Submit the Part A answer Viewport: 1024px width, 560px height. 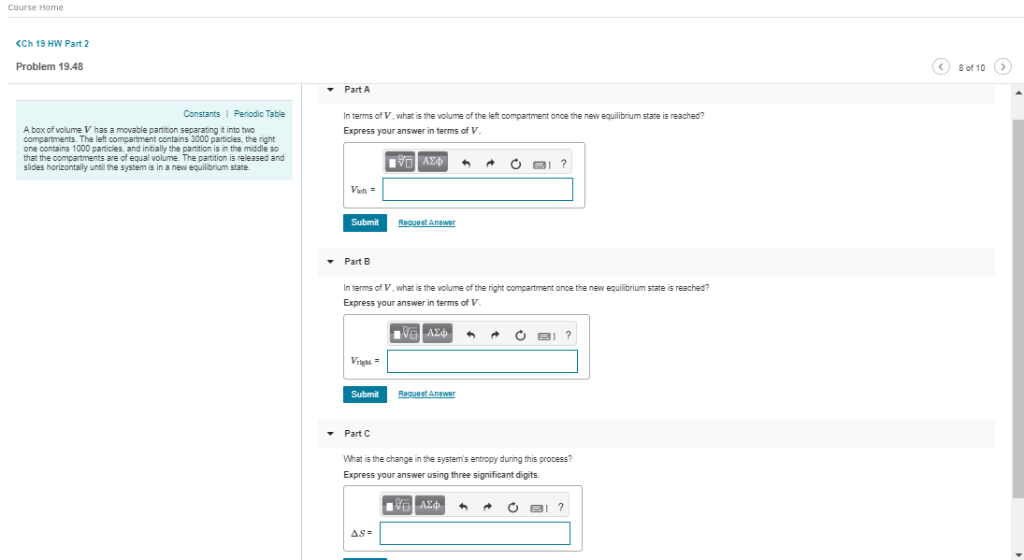coord(365,223)
